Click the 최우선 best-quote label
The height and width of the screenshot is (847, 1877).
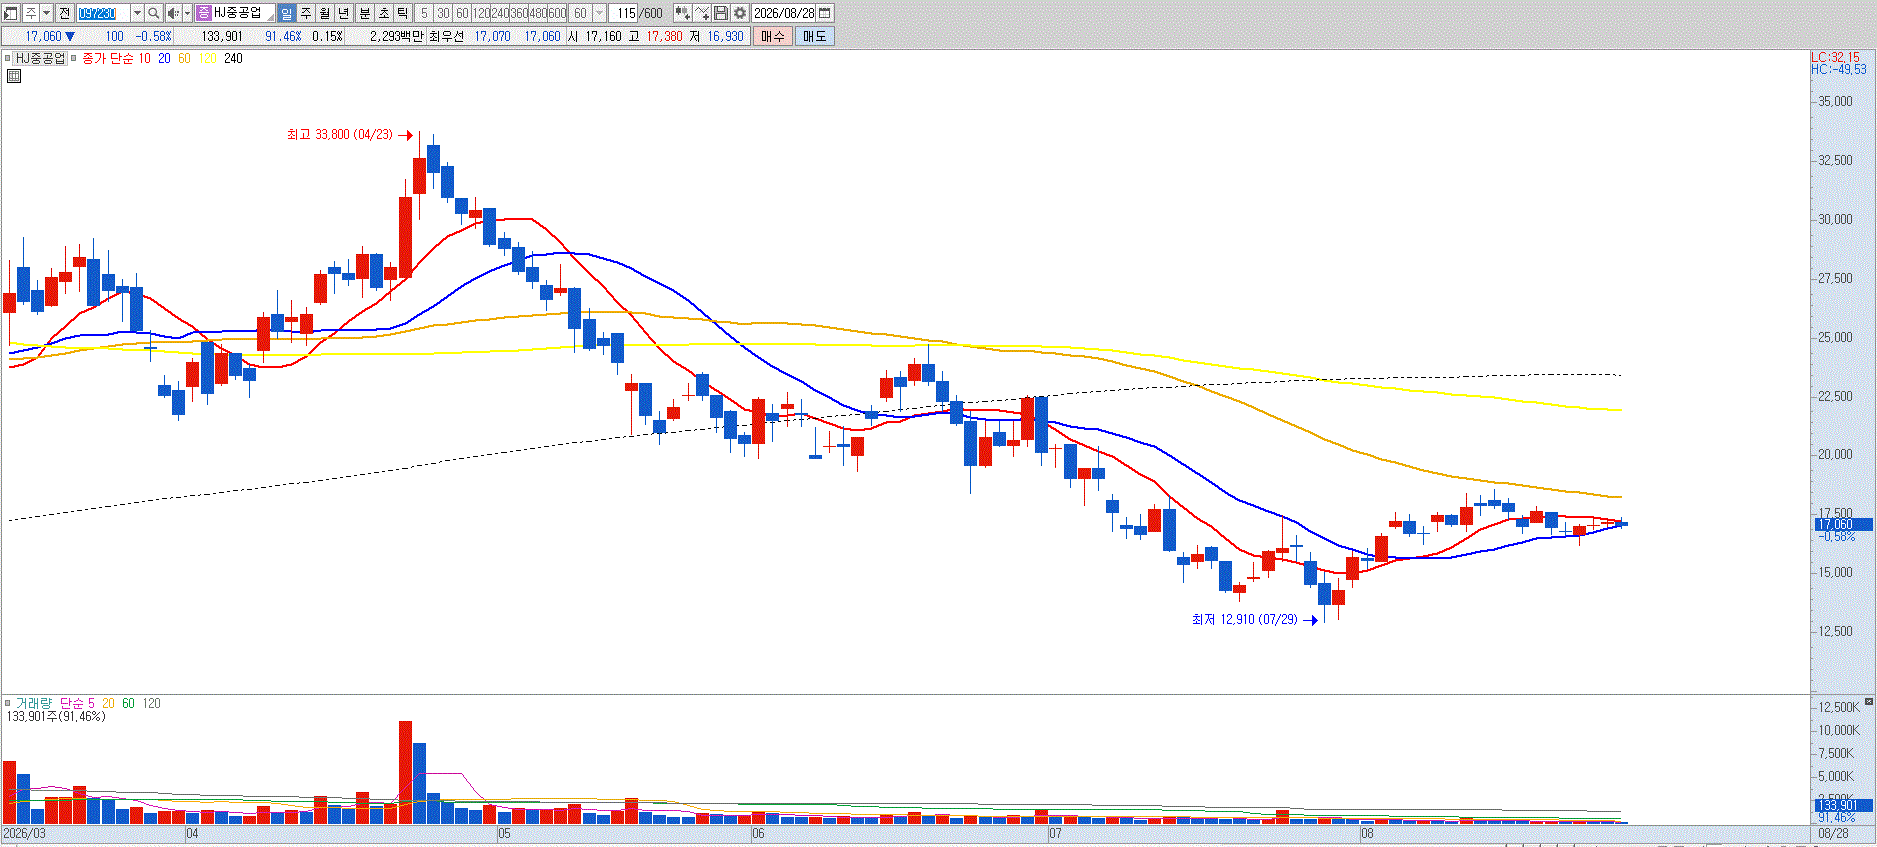[447, 36]
